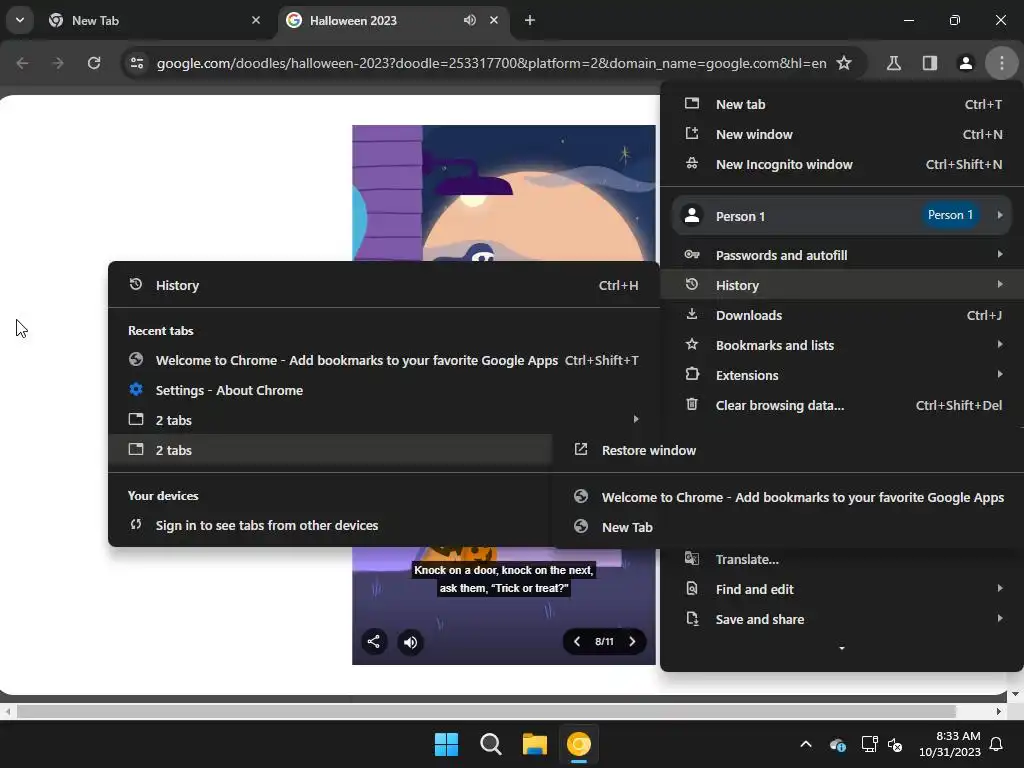This screenshot has width=1024, height=768.
Task: Open the Windows Start menu
Action: [x=447, y=744]
